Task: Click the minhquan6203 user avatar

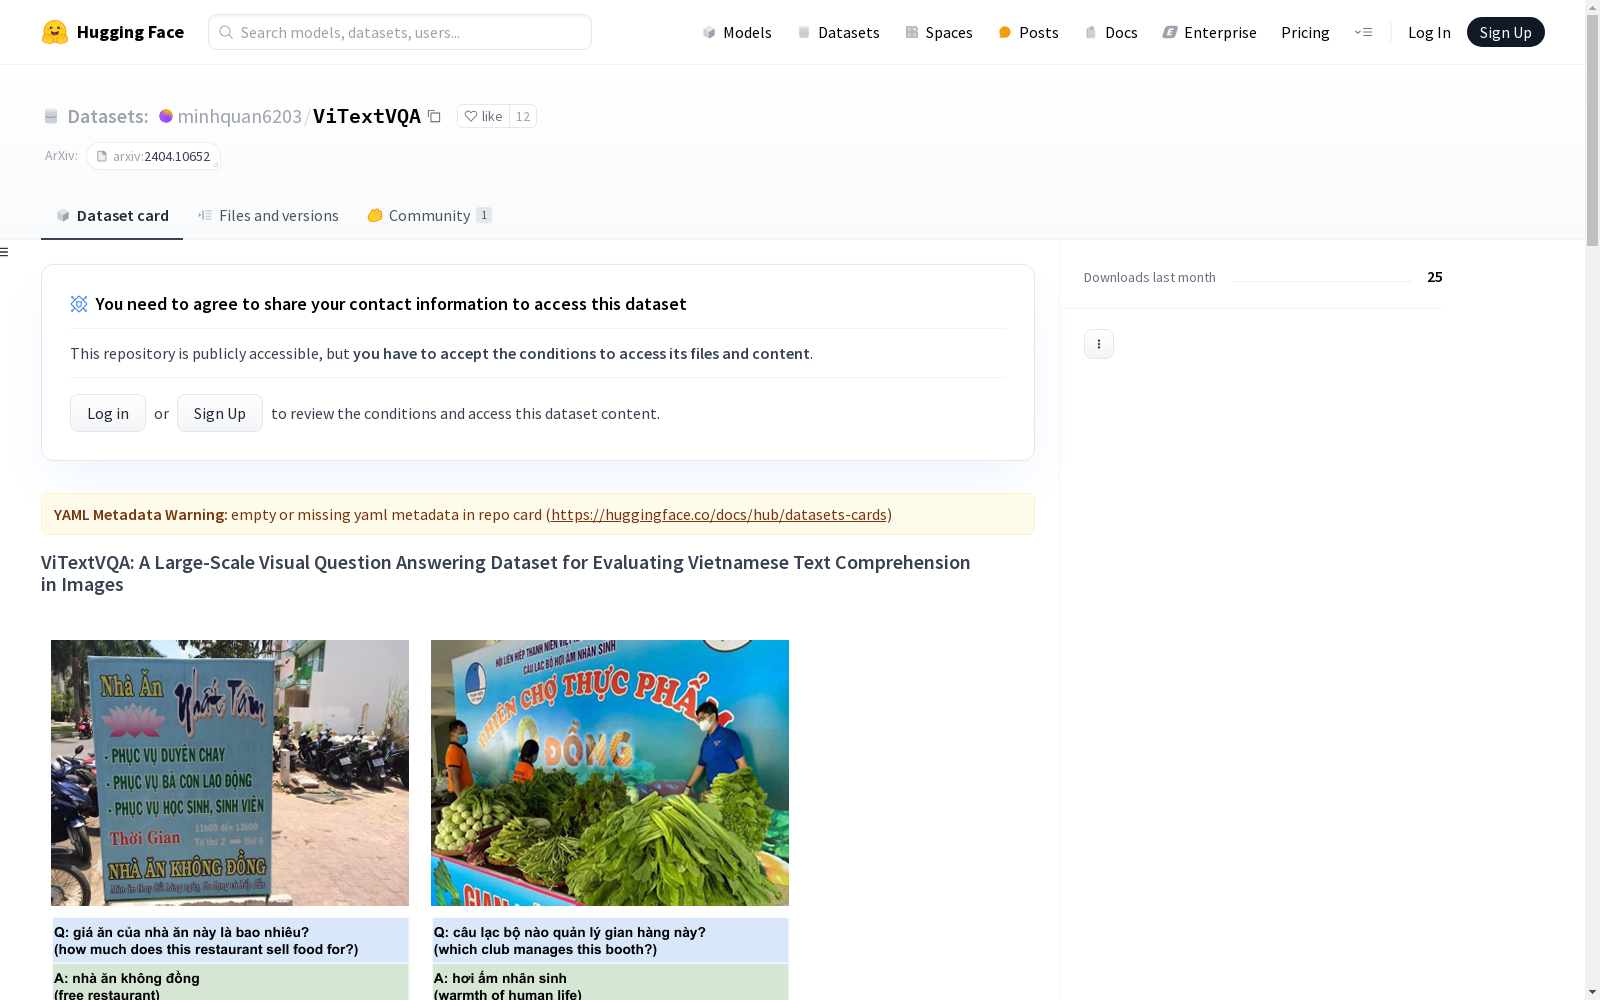Action: tap(166, 116)
